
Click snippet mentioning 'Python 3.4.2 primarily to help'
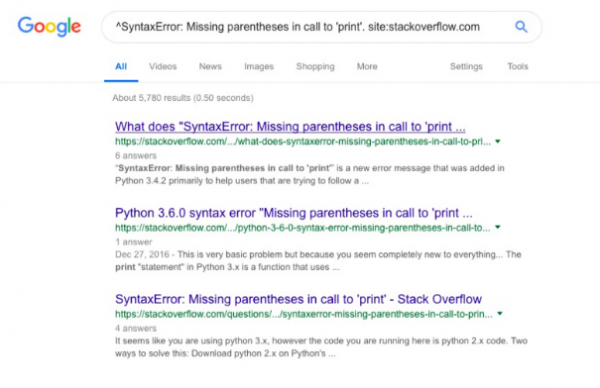point(310,174)
